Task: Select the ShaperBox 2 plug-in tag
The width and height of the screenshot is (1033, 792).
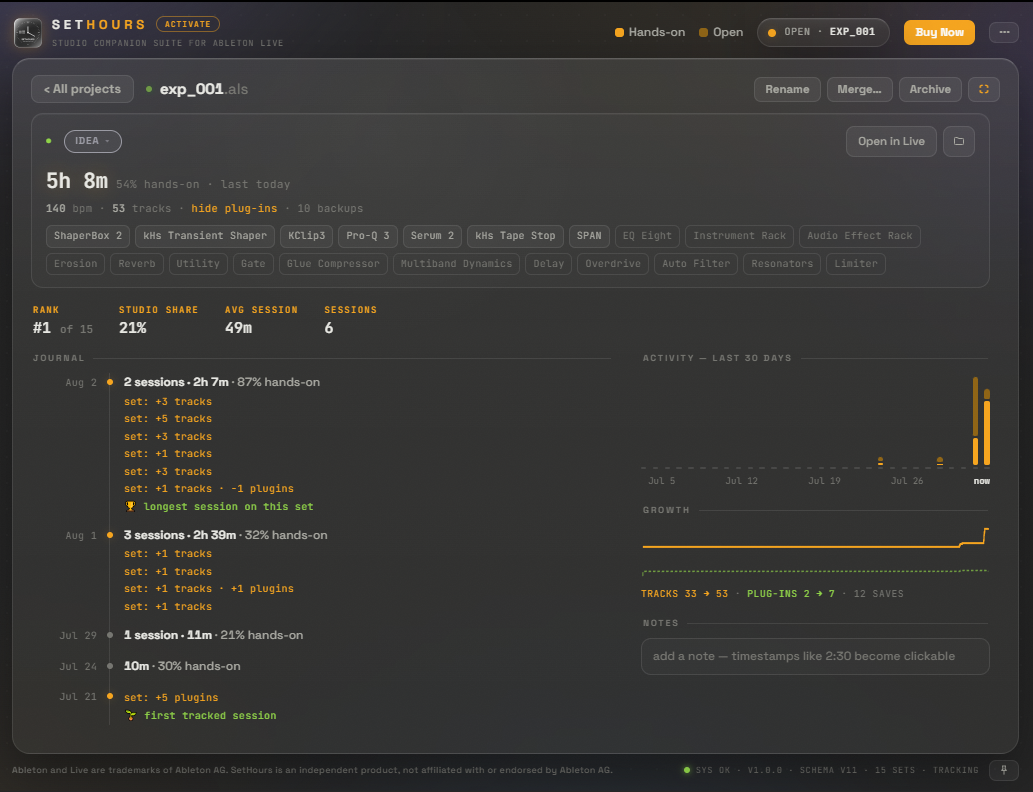Action: (x=88, y=236)
